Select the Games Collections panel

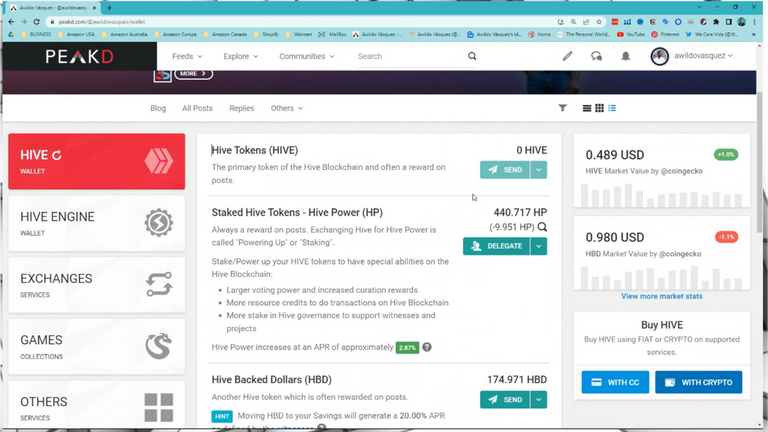tap(96, 347)
